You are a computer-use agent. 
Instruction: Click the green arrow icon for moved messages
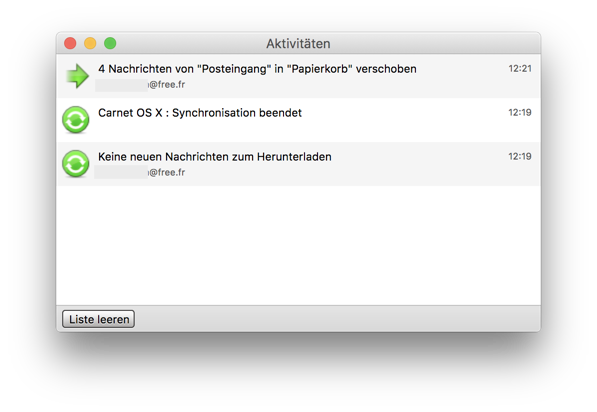77,76
